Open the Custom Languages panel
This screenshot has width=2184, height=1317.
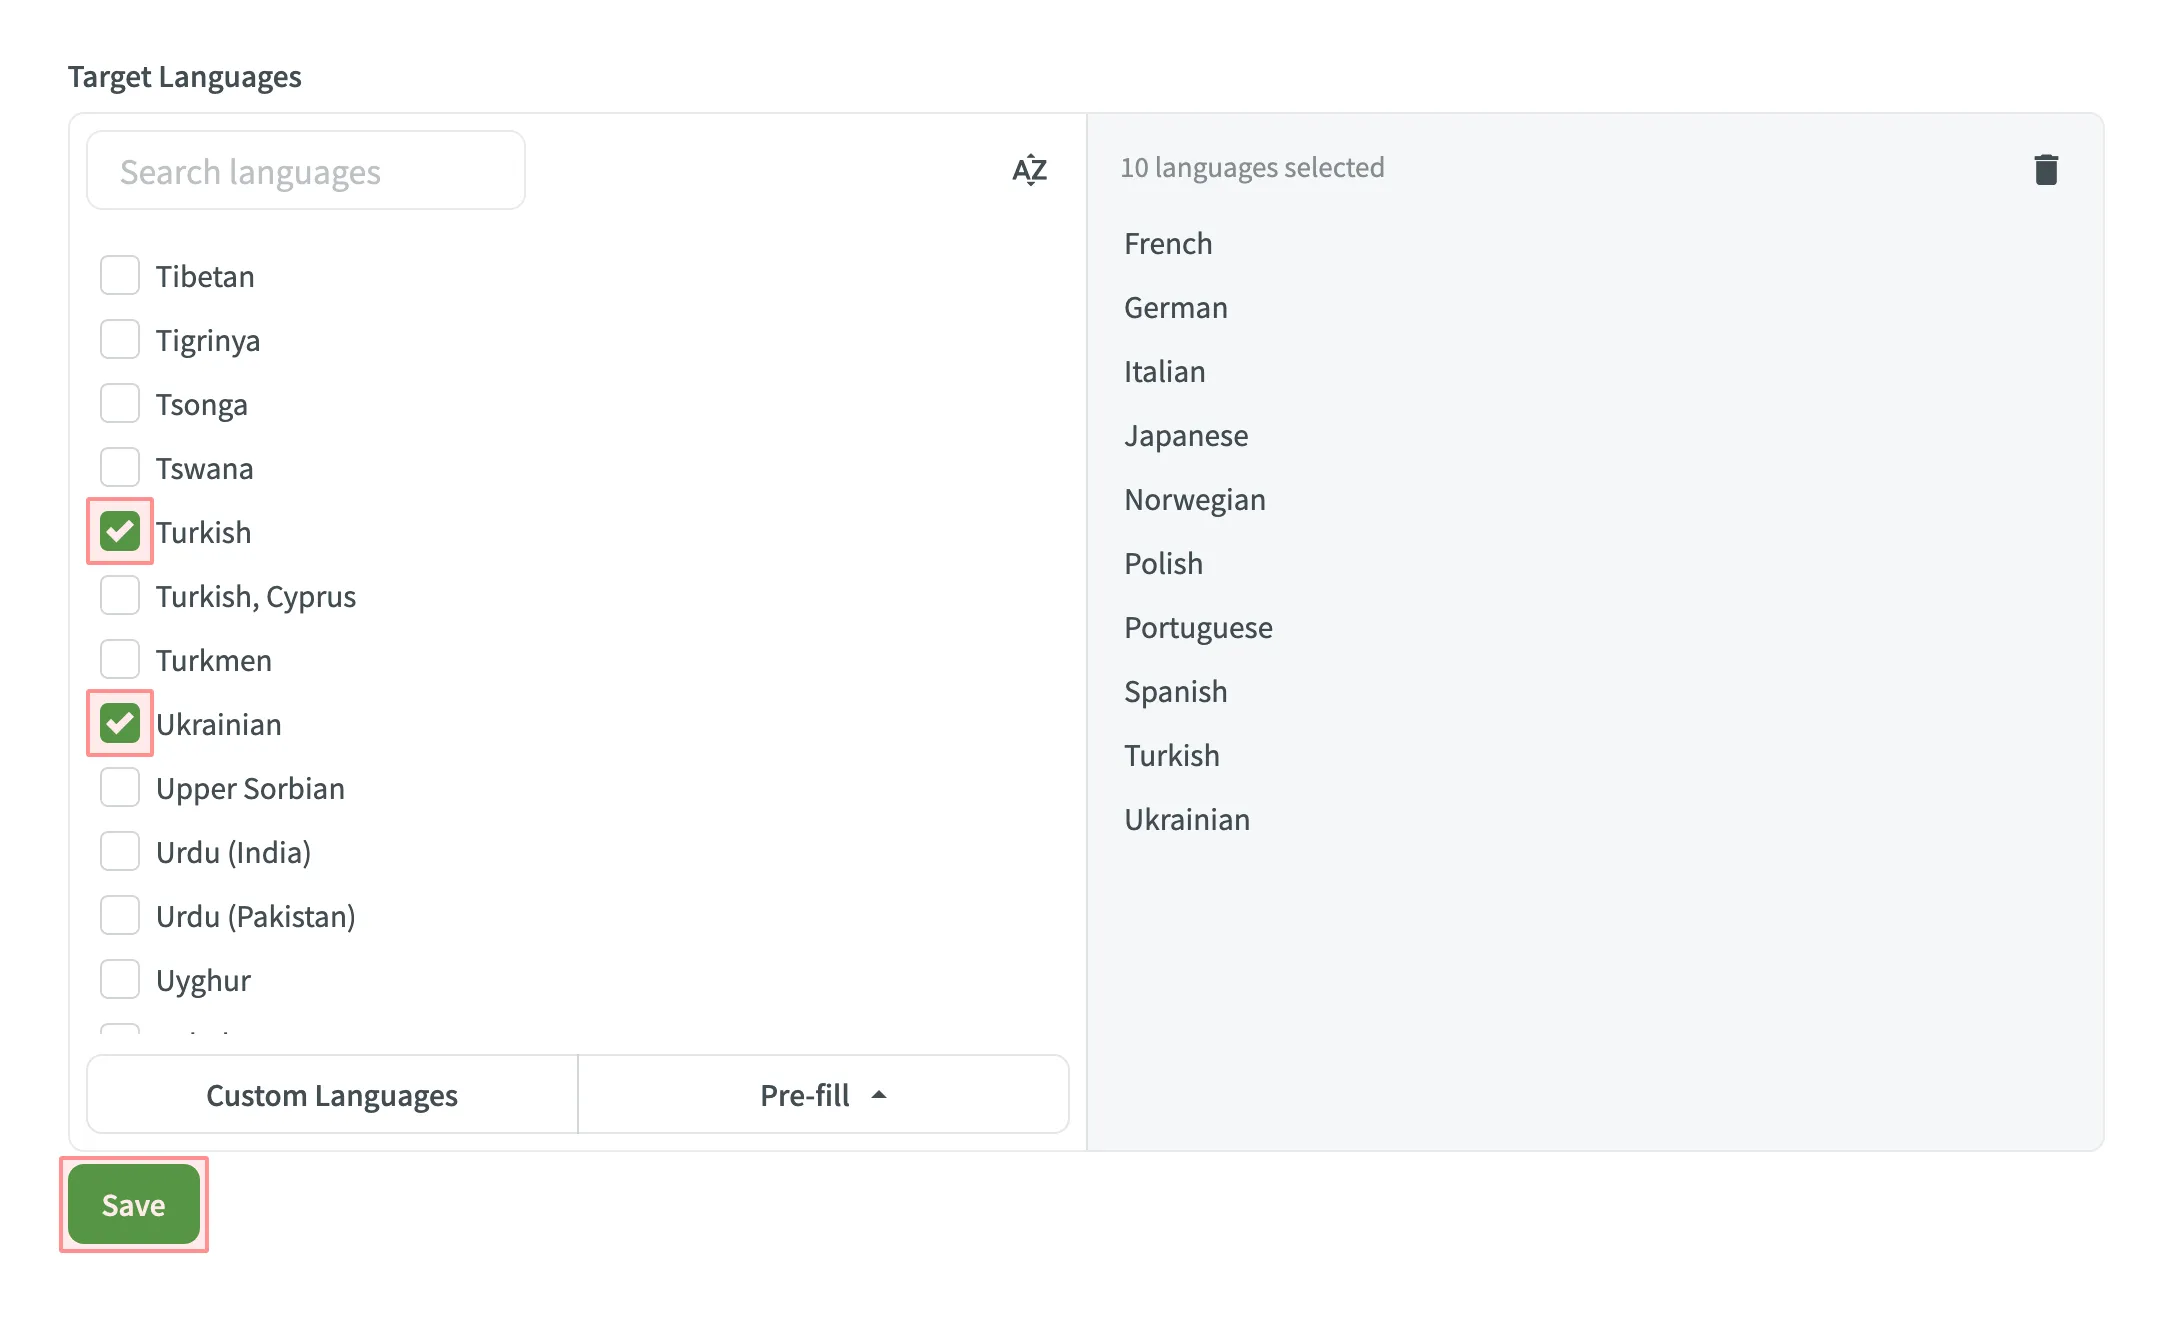tap(331, 1094)
